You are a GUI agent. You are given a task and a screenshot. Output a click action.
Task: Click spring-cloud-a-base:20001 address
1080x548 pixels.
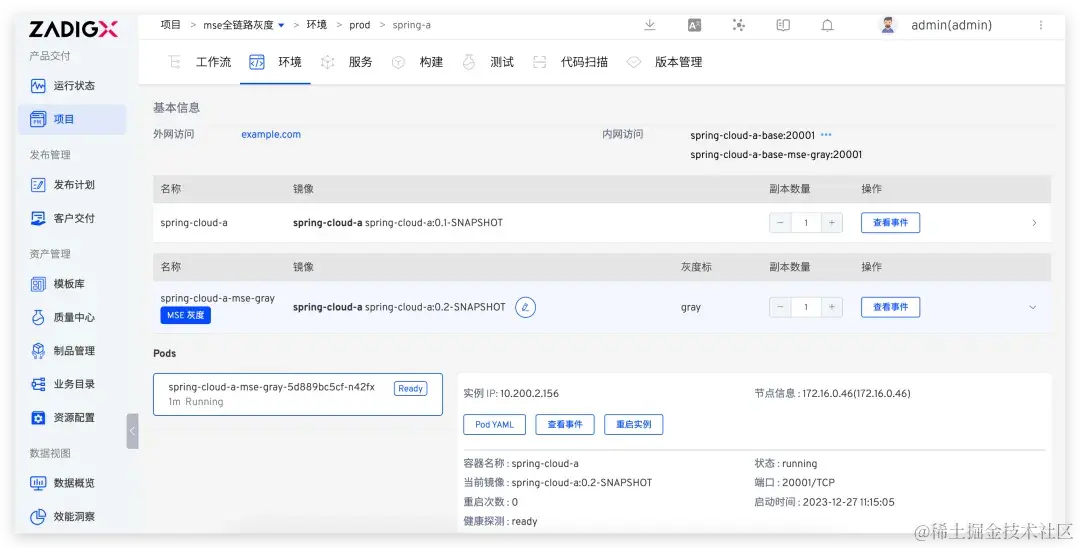point(753,135)
